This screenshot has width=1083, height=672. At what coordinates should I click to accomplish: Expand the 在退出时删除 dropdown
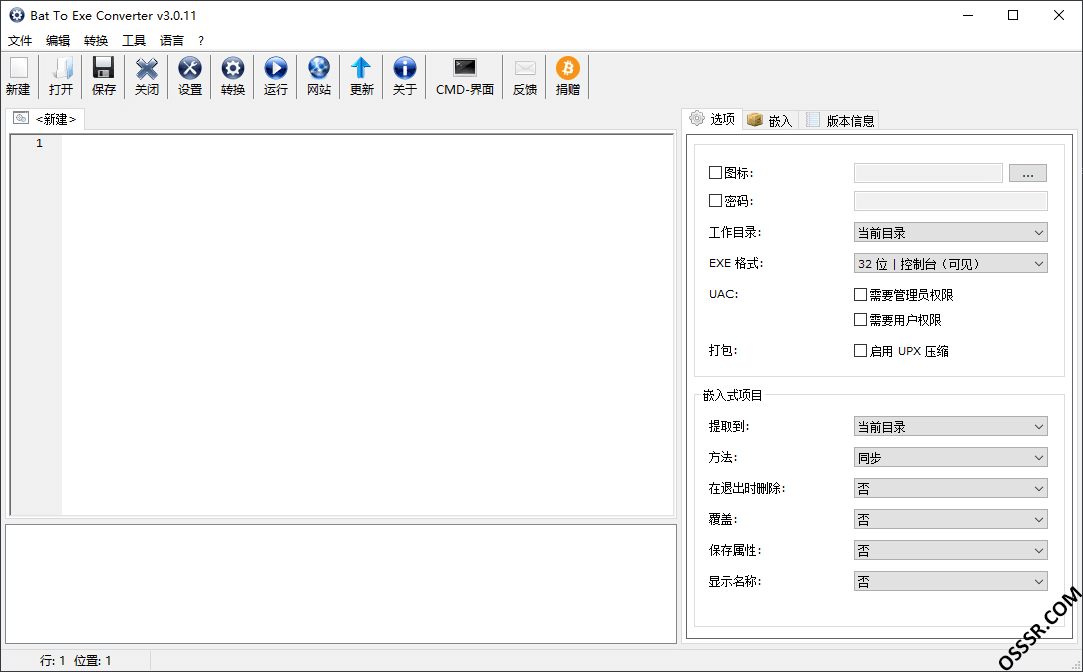point(950,489)
